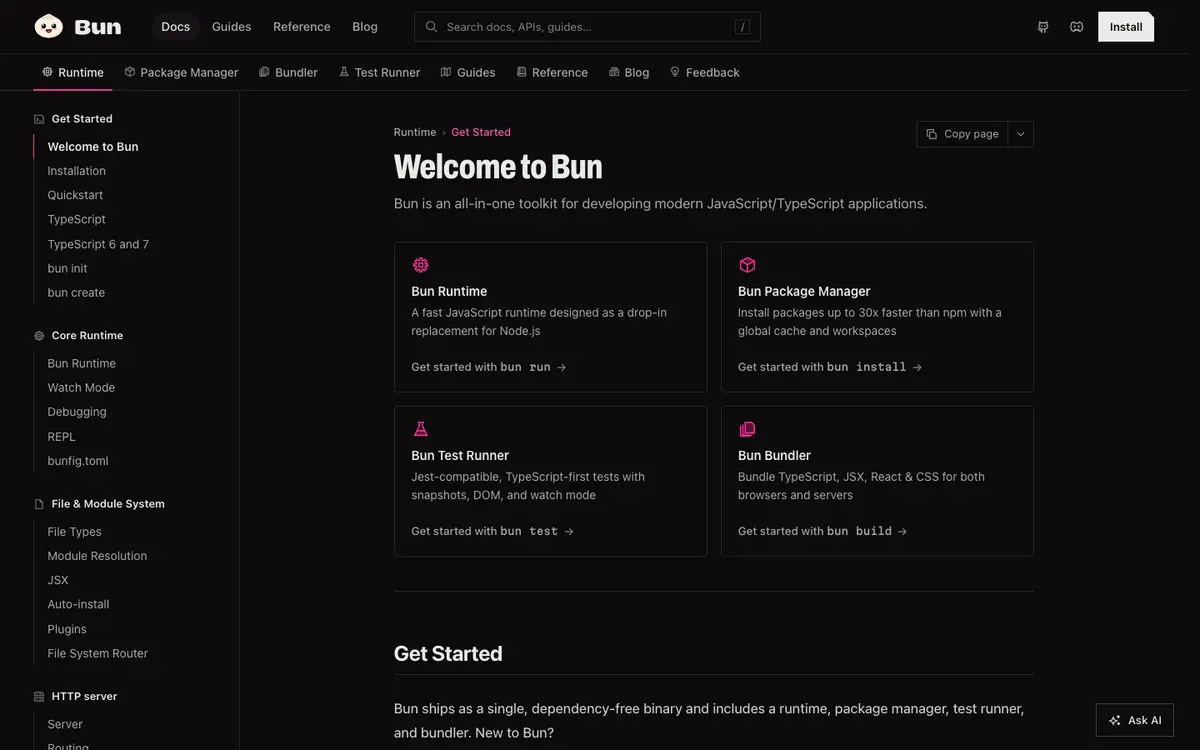Click the Bun Package Manager box icon
Screen dimensions: 1200x750
[747, 265]
